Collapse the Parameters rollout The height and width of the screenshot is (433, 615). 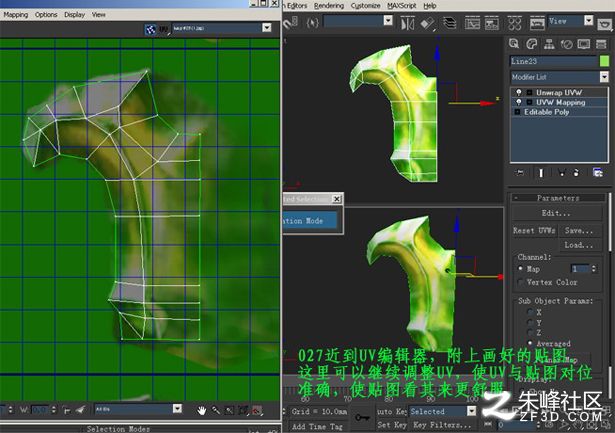[558, 198]
